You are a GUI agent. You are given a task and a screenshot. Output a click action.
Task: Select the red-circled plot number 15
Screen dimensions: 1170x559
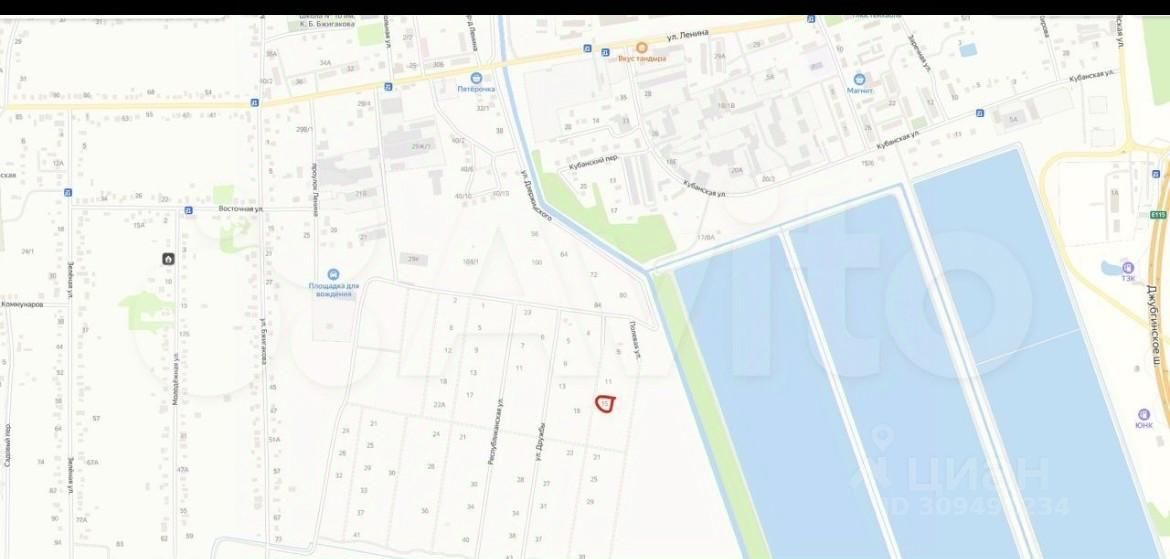[x=605, y=404]
